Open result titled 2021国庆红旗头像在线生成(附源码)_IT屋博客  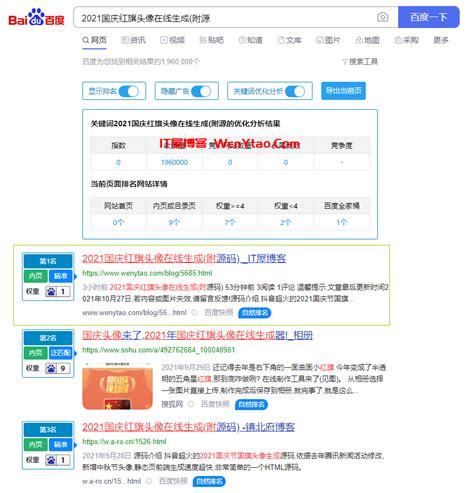(184, 258)
